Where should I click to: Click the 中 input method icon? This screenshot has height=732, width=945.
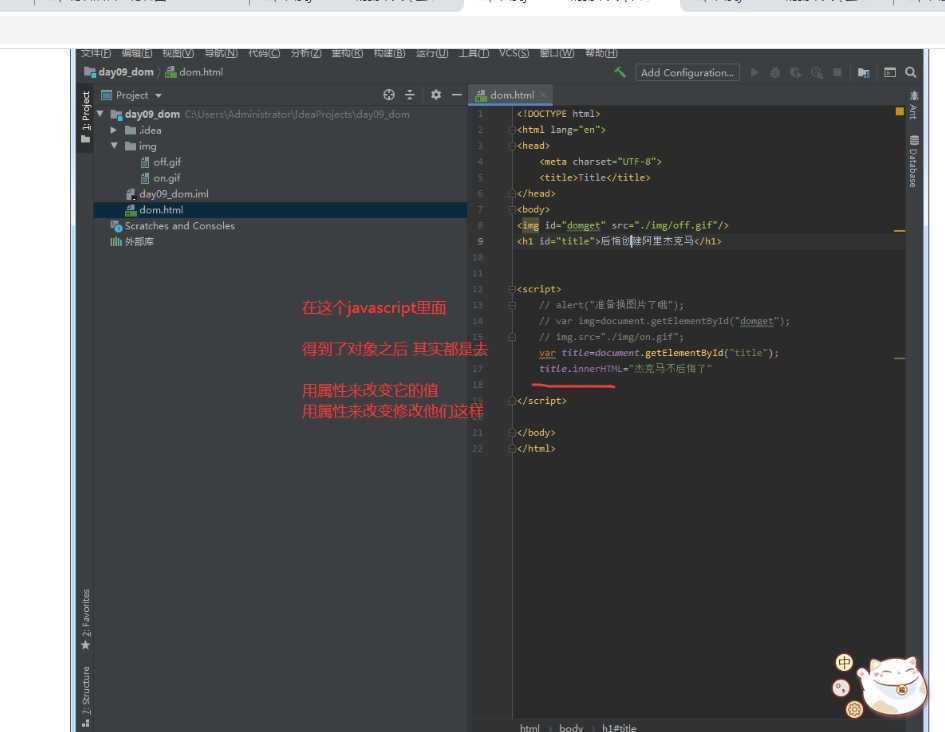pyautogui.click(x=844, y=662)
